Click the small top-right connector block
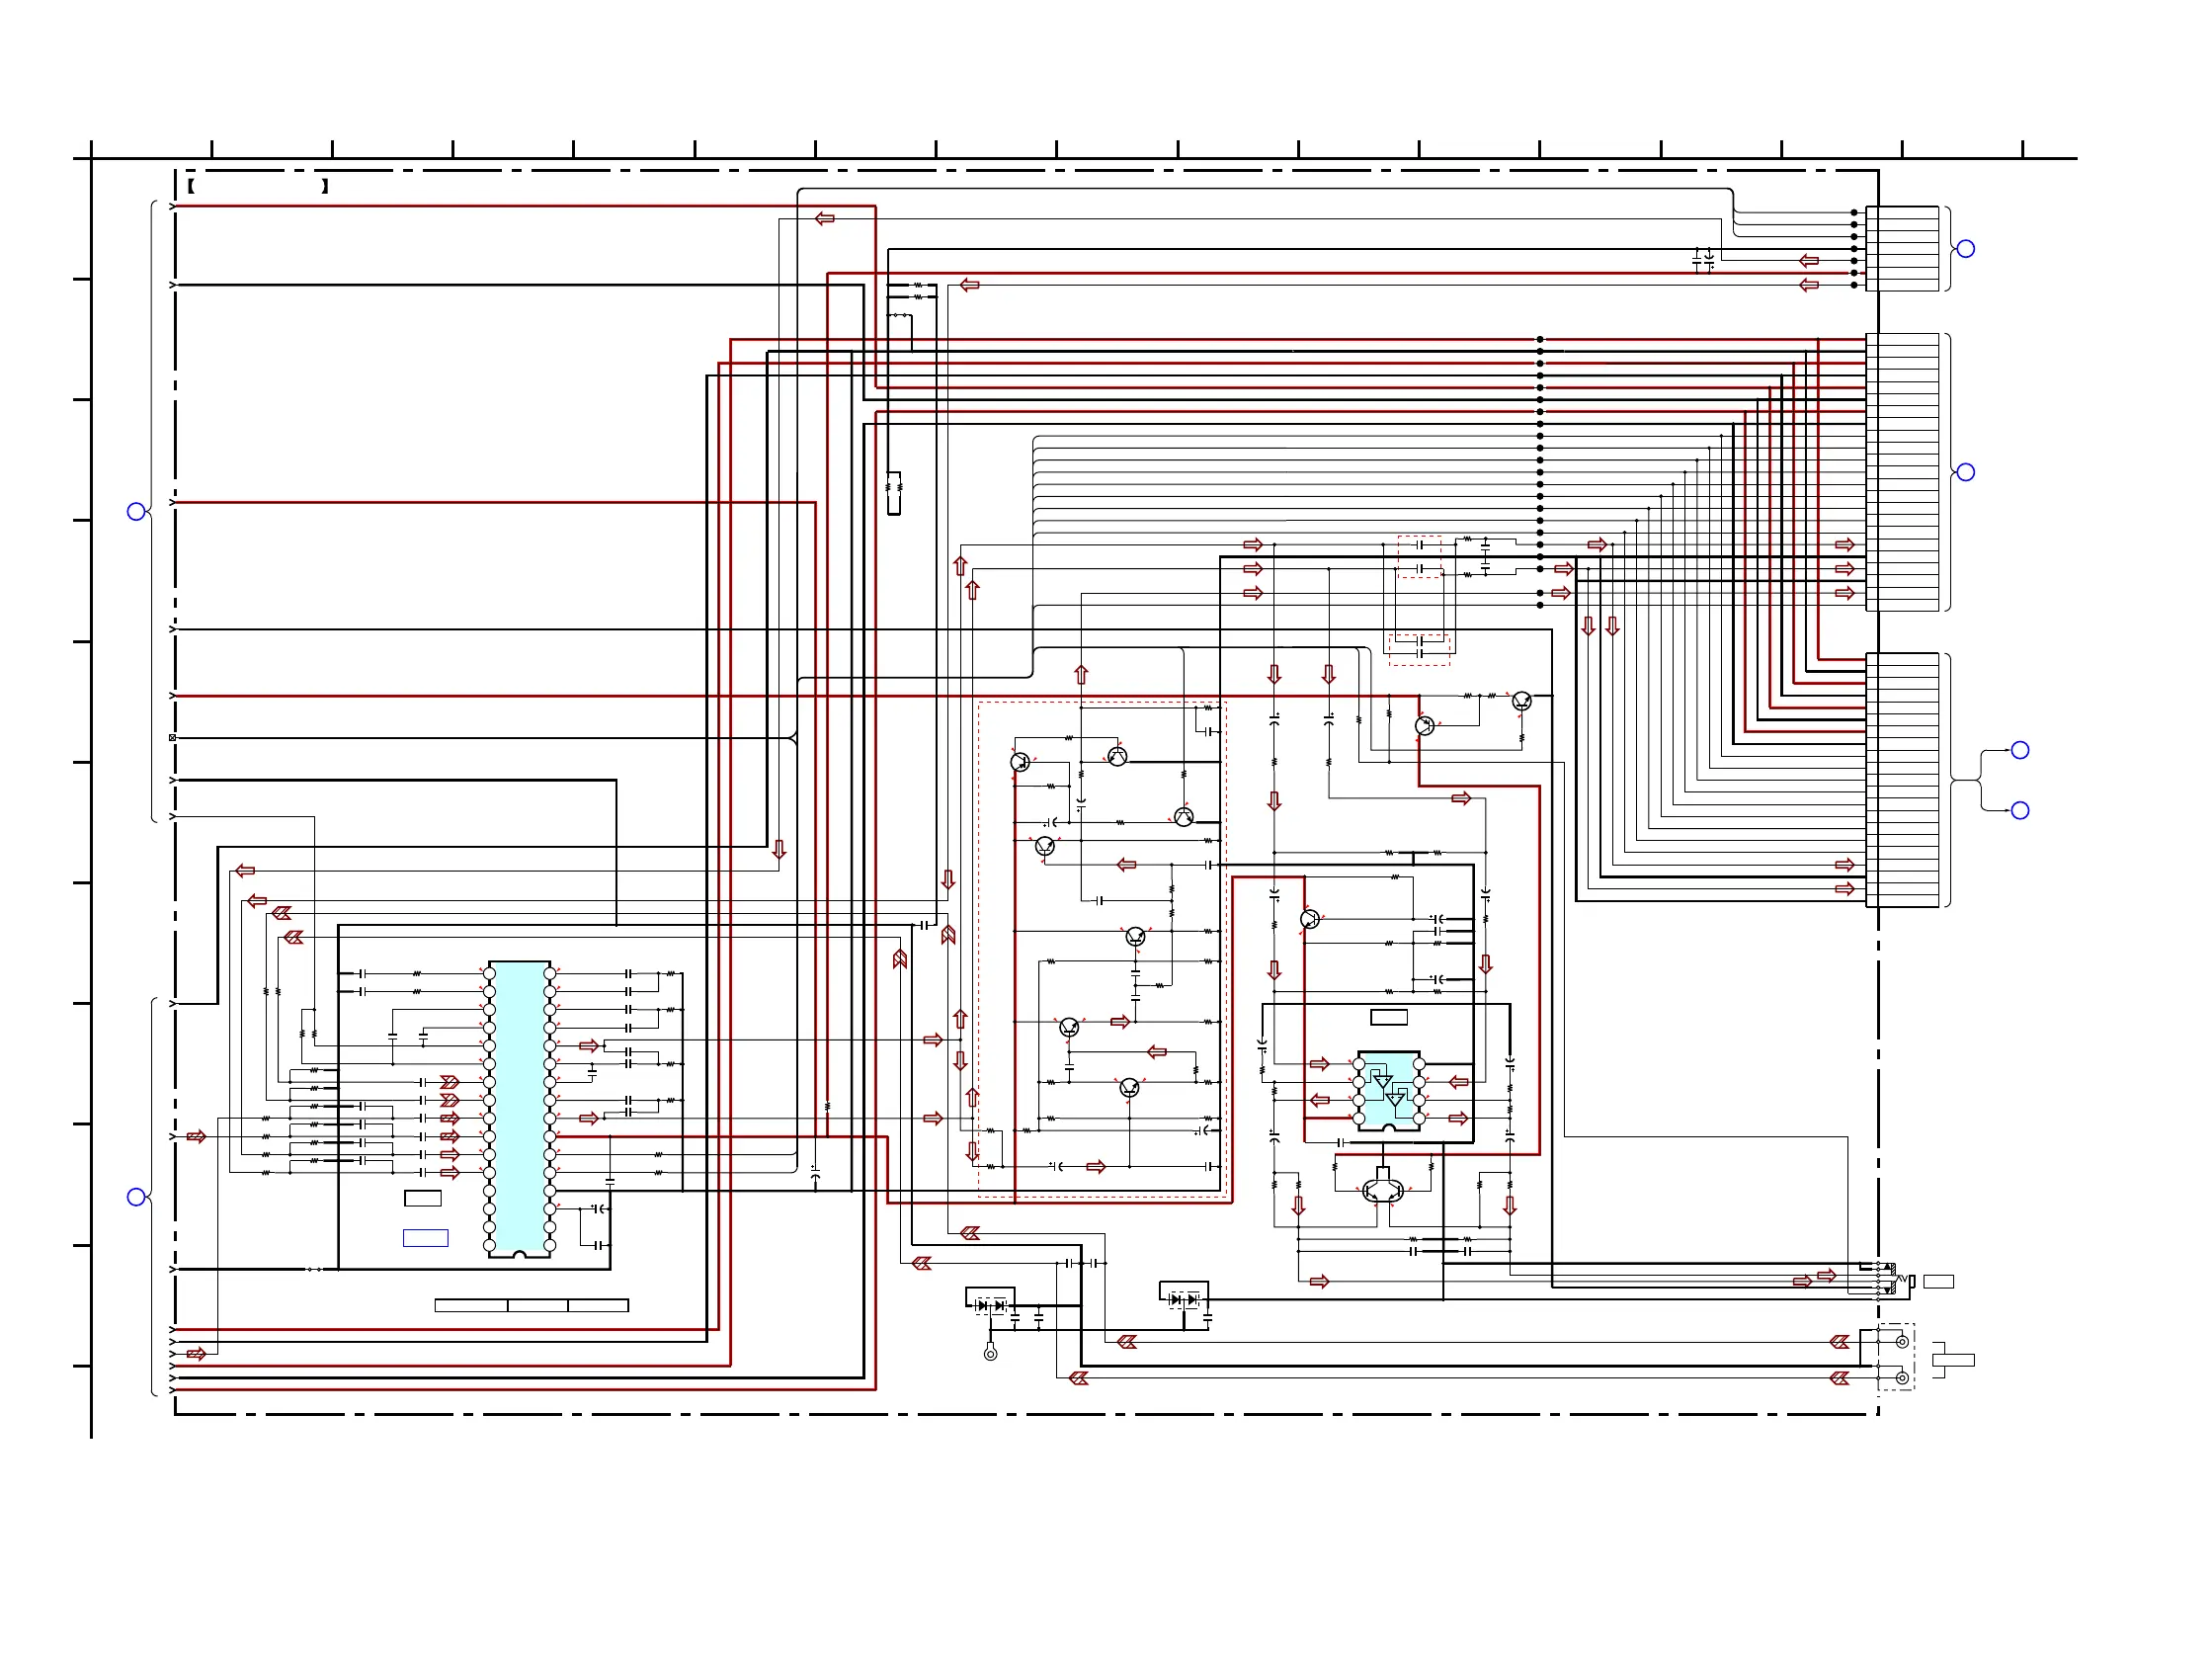Image resolution: width=2212 pixels, height=1664 pixels. [x=1901, y=249]
